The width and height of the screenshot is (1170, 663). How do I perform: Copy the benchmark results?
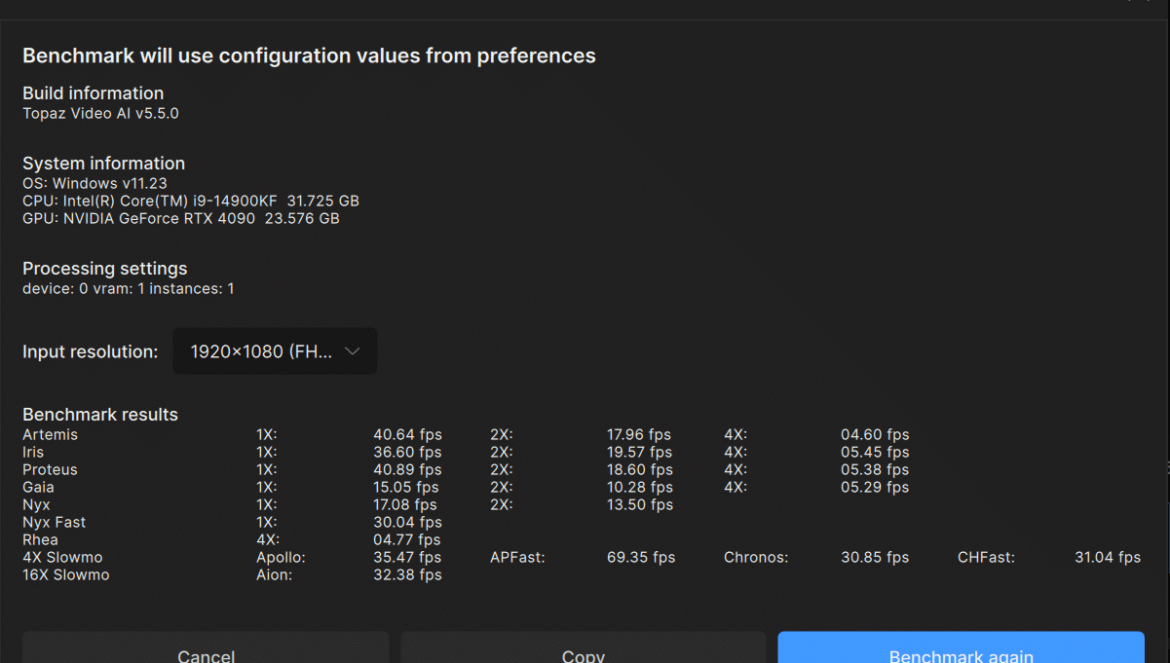(x=583, y=647)
